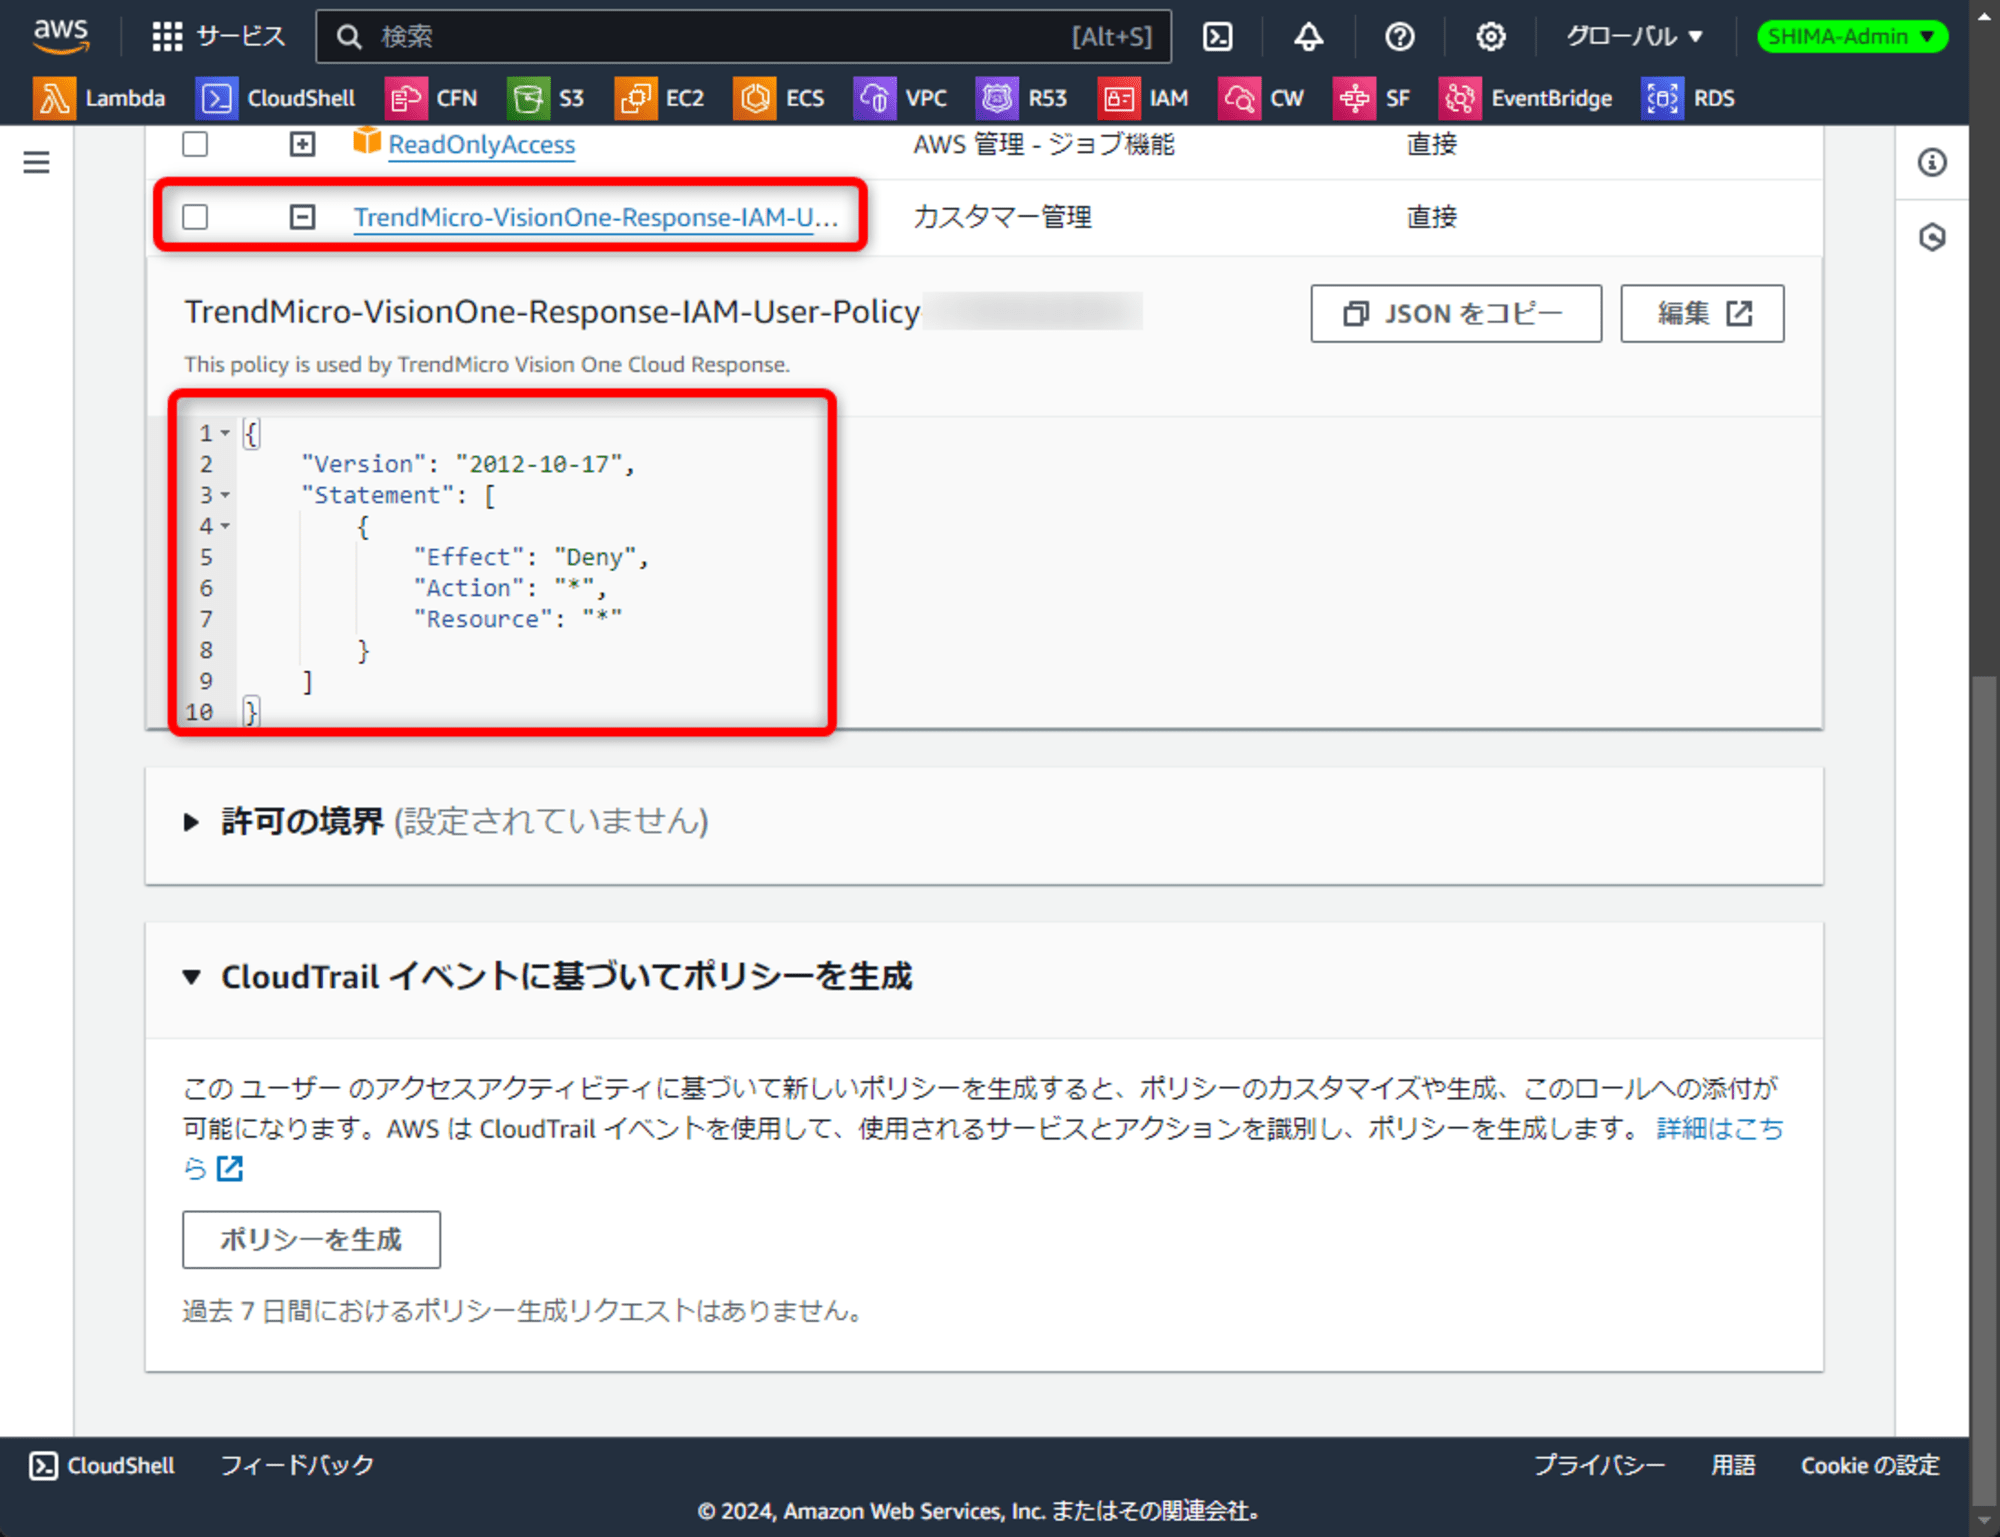Open the EC2 shortcut
This screenshot has width=2000, height=1537.
[660, 98]
